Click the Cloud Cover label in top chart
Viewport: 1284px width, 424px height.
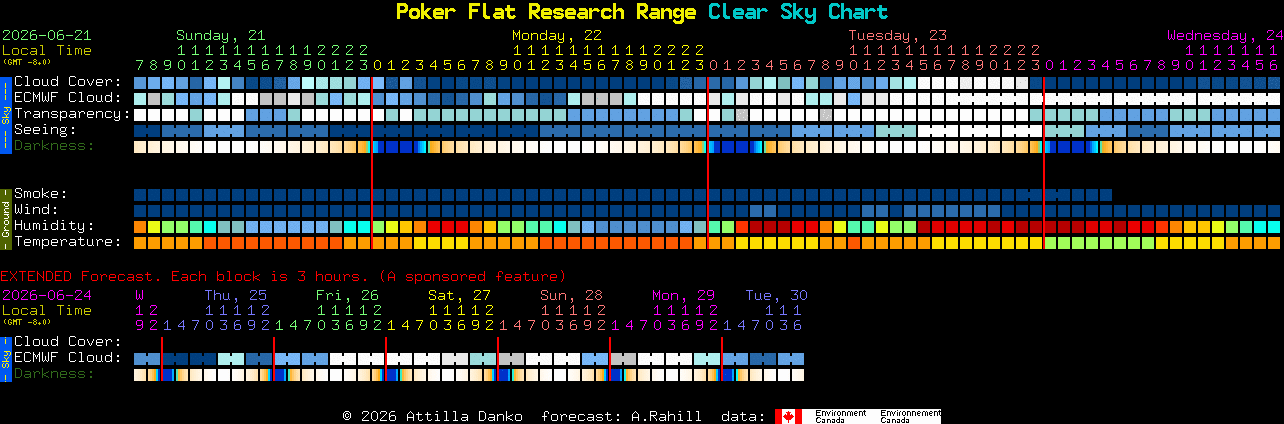point(68,82)
